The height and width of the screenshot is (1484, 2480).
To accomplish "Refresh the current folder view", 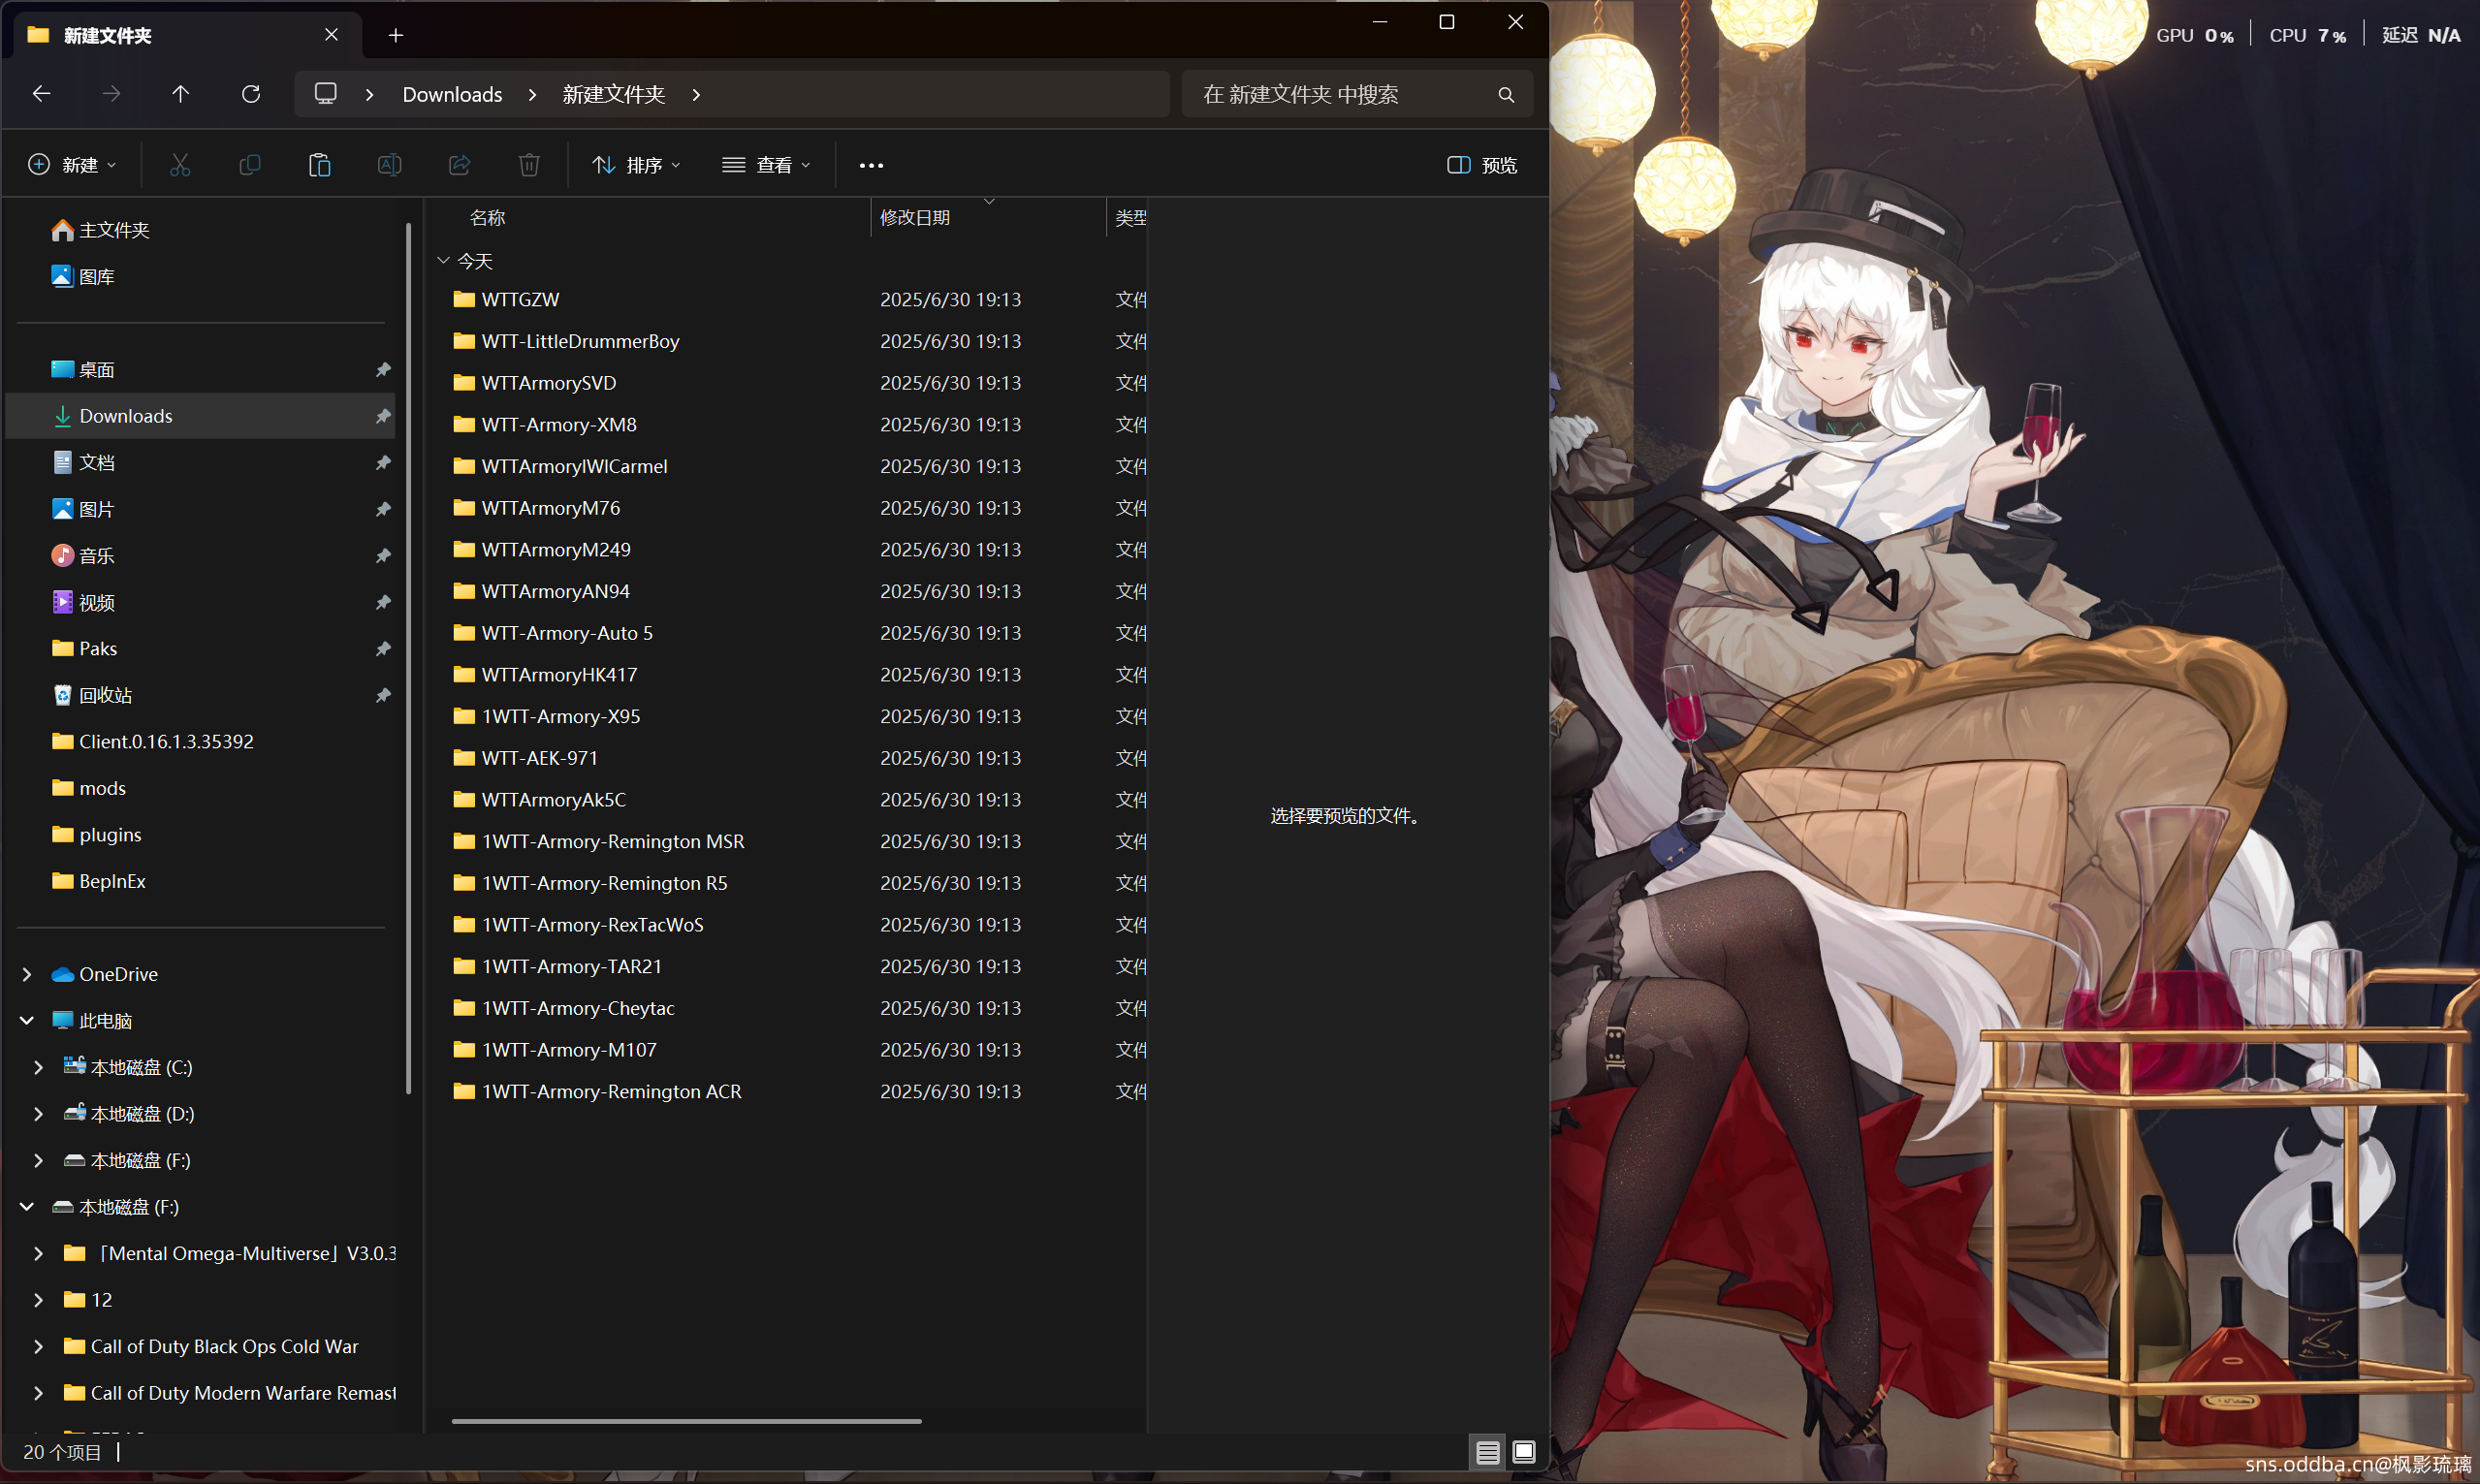I will [251, 94].
